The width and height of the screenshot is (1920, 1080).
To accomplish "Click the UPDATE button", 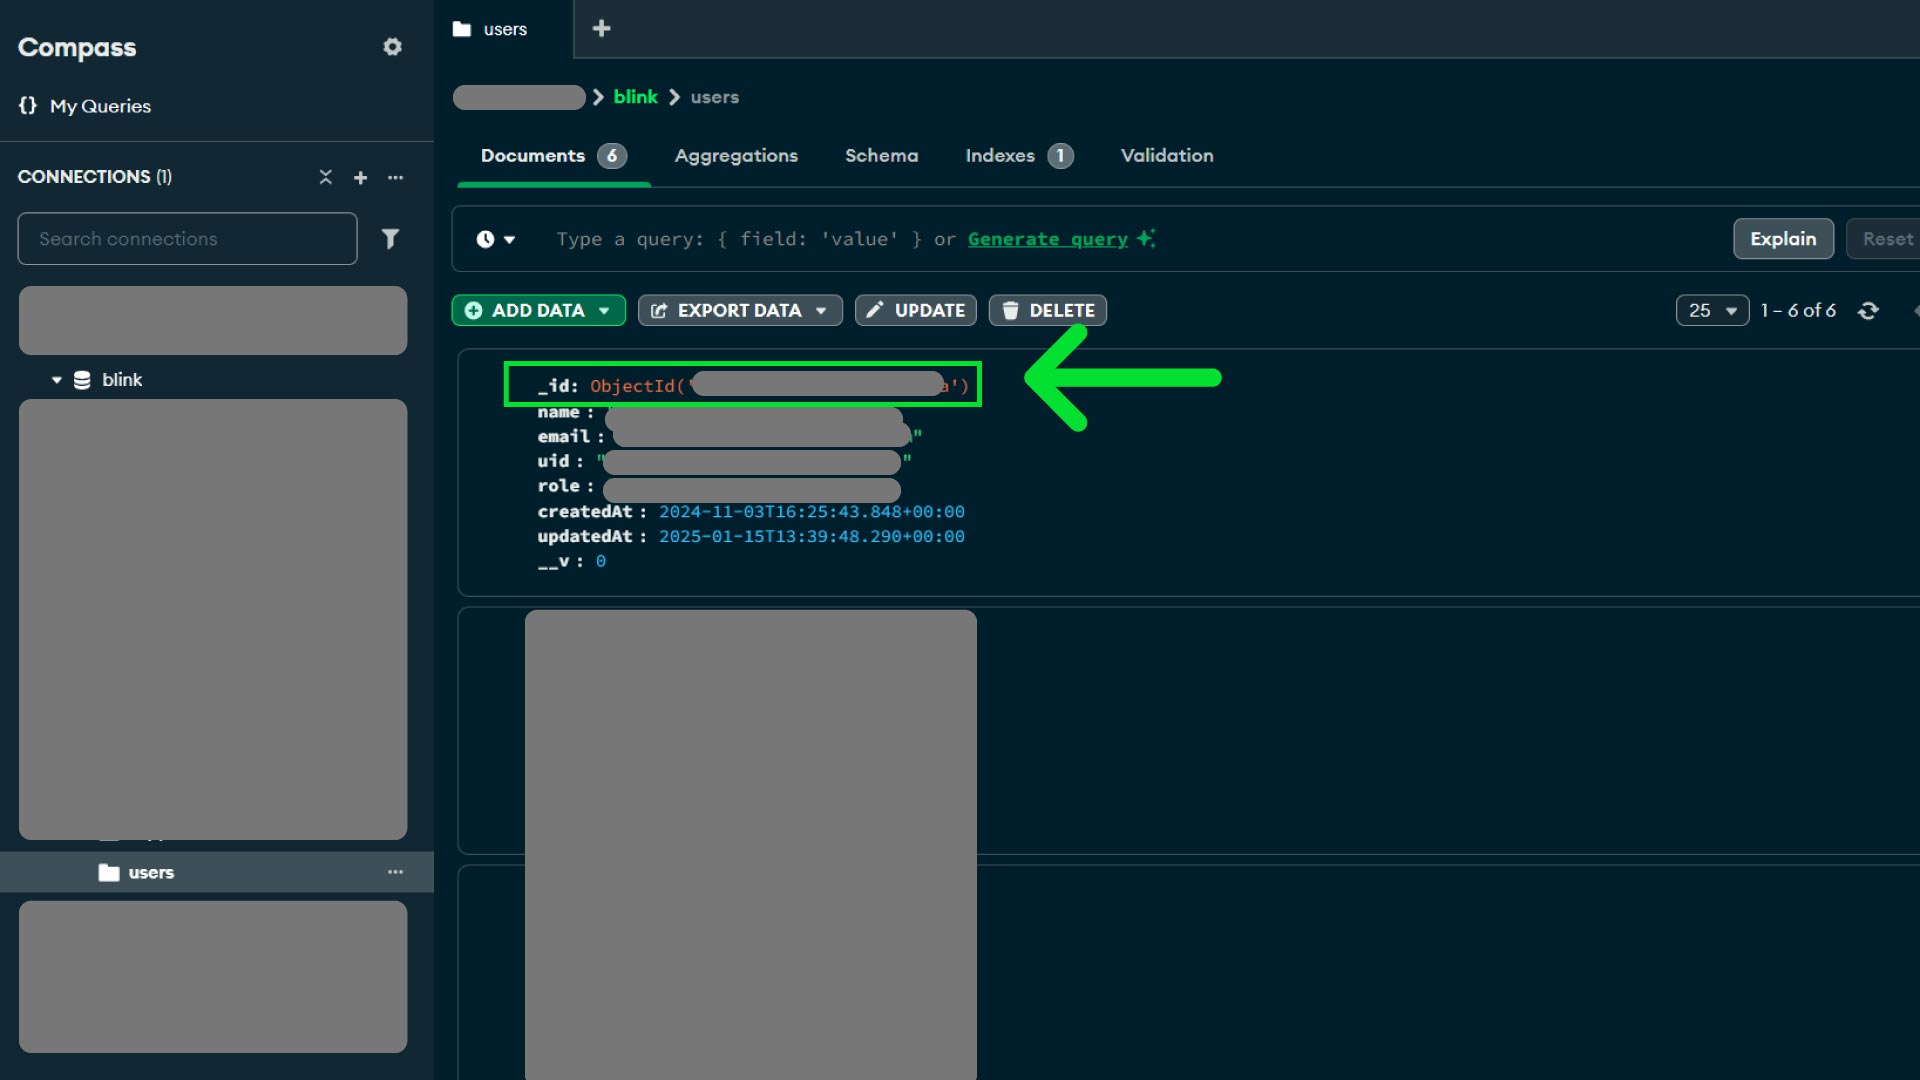I will [x=916, y=311].
